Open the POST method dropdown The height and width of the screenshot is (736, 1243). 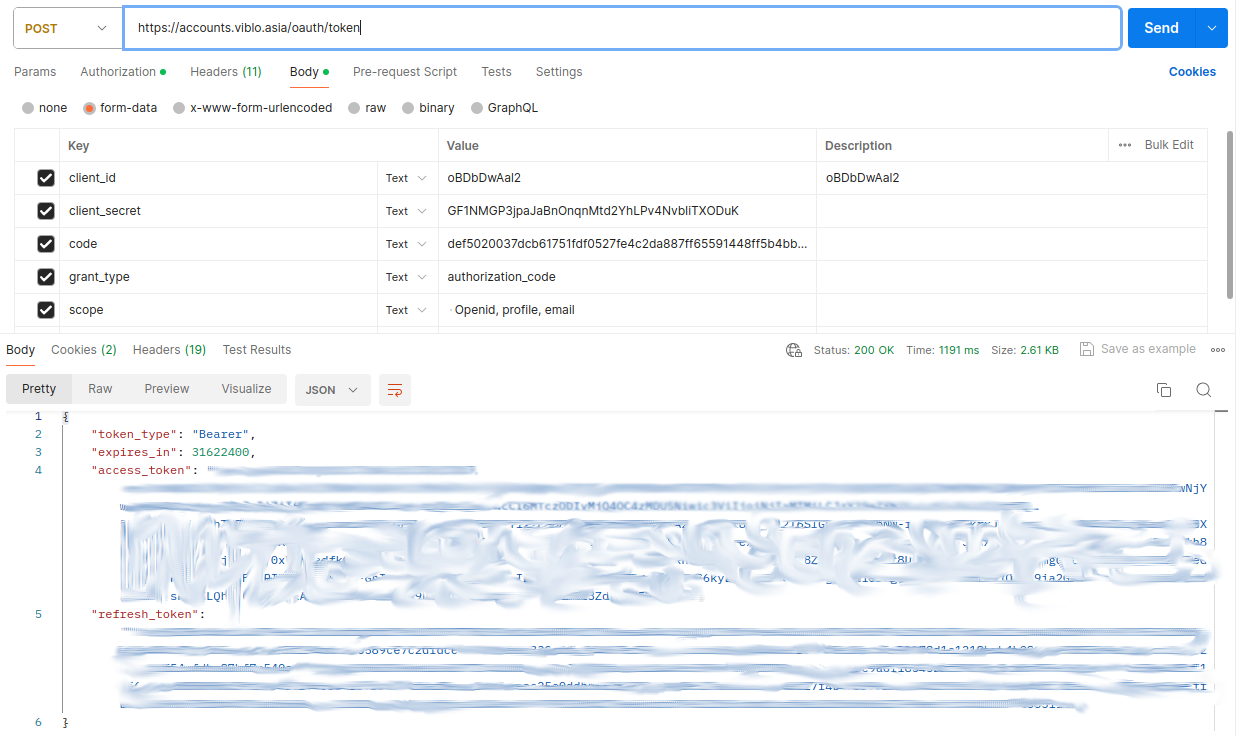click(x=66, y=27)
